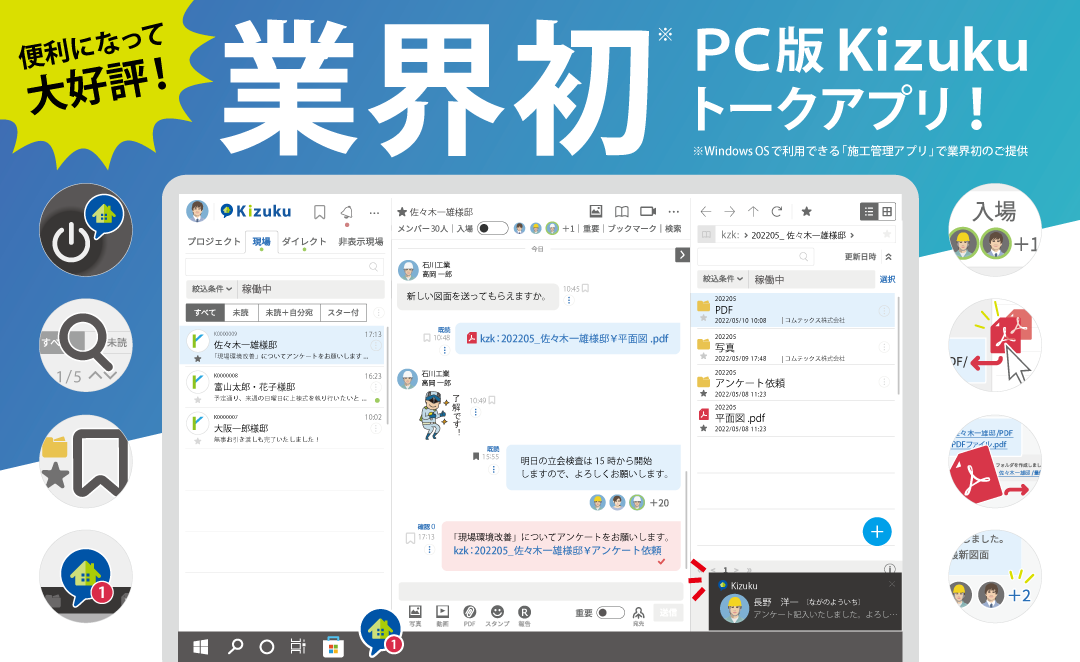1080x662 pixels.
Task: Refresh the file list with the reload icon
Action: coord(777,211)
